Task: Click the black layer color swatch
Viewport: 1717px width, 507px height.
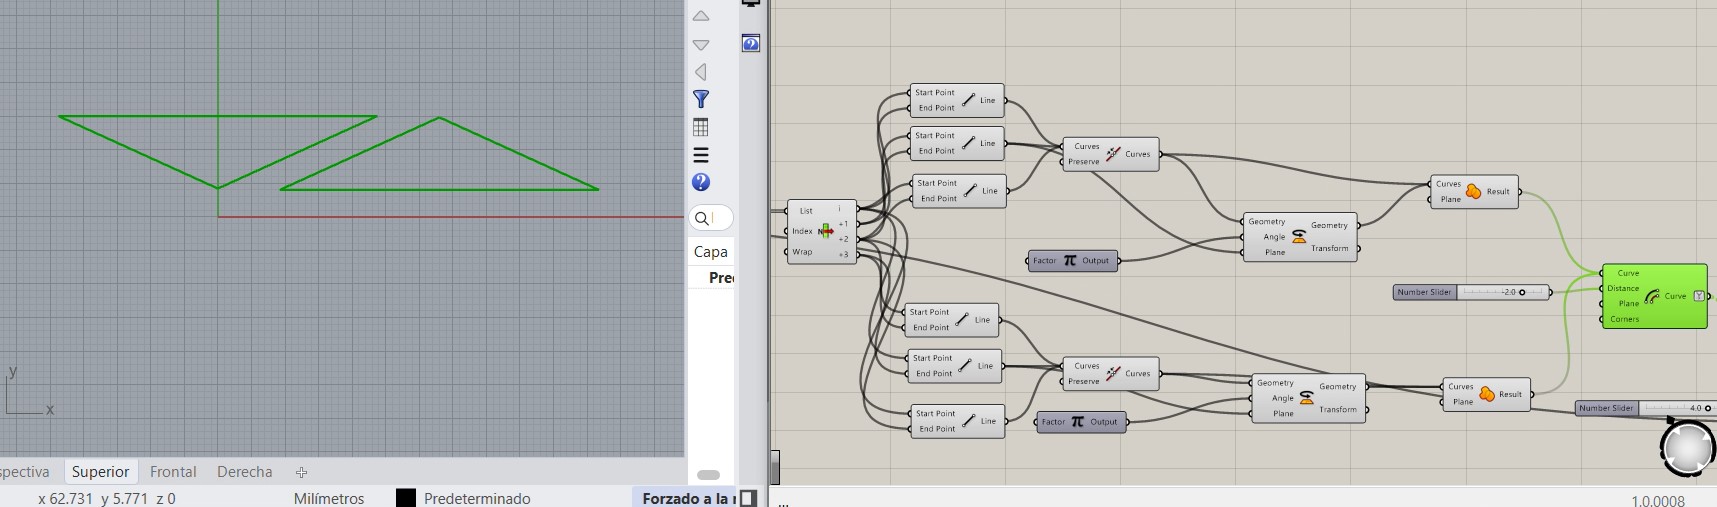Action: click(x=405, y=498)
